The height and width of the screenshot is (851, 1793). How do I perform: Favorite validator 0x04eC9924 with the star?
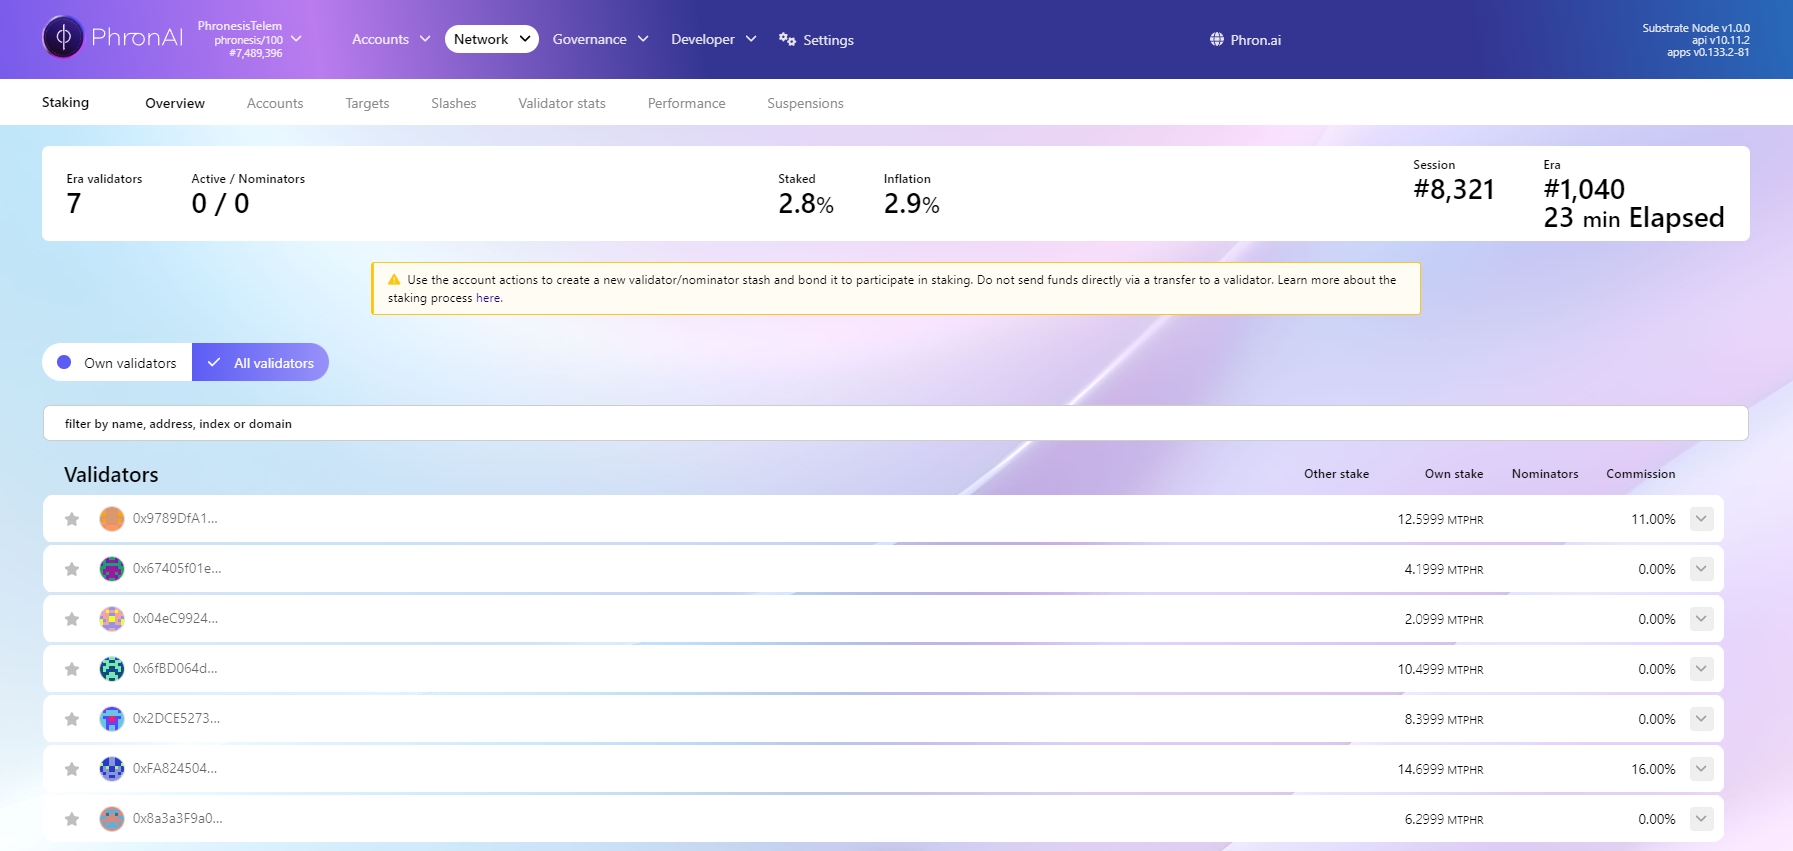(72, 619)
